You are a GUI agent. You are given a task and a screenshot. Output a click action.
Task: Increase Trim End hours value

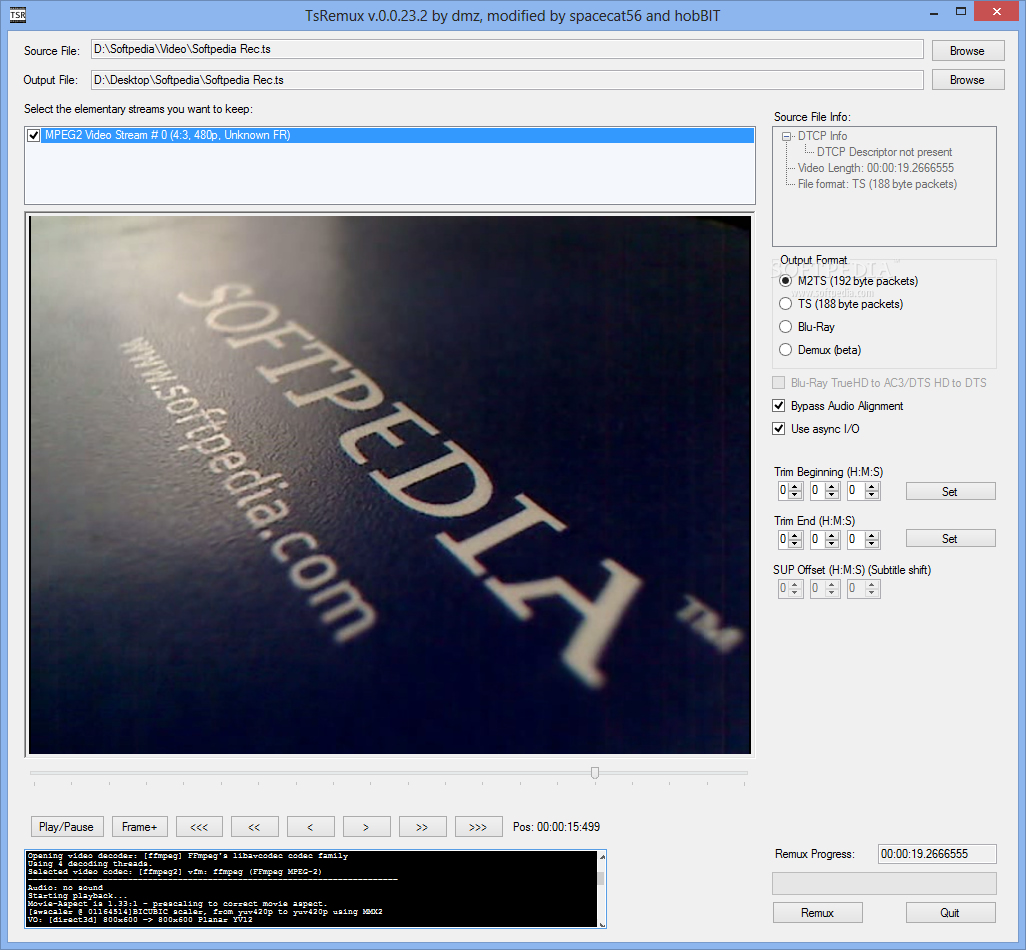pyautogui.click(x=795, y=536)
